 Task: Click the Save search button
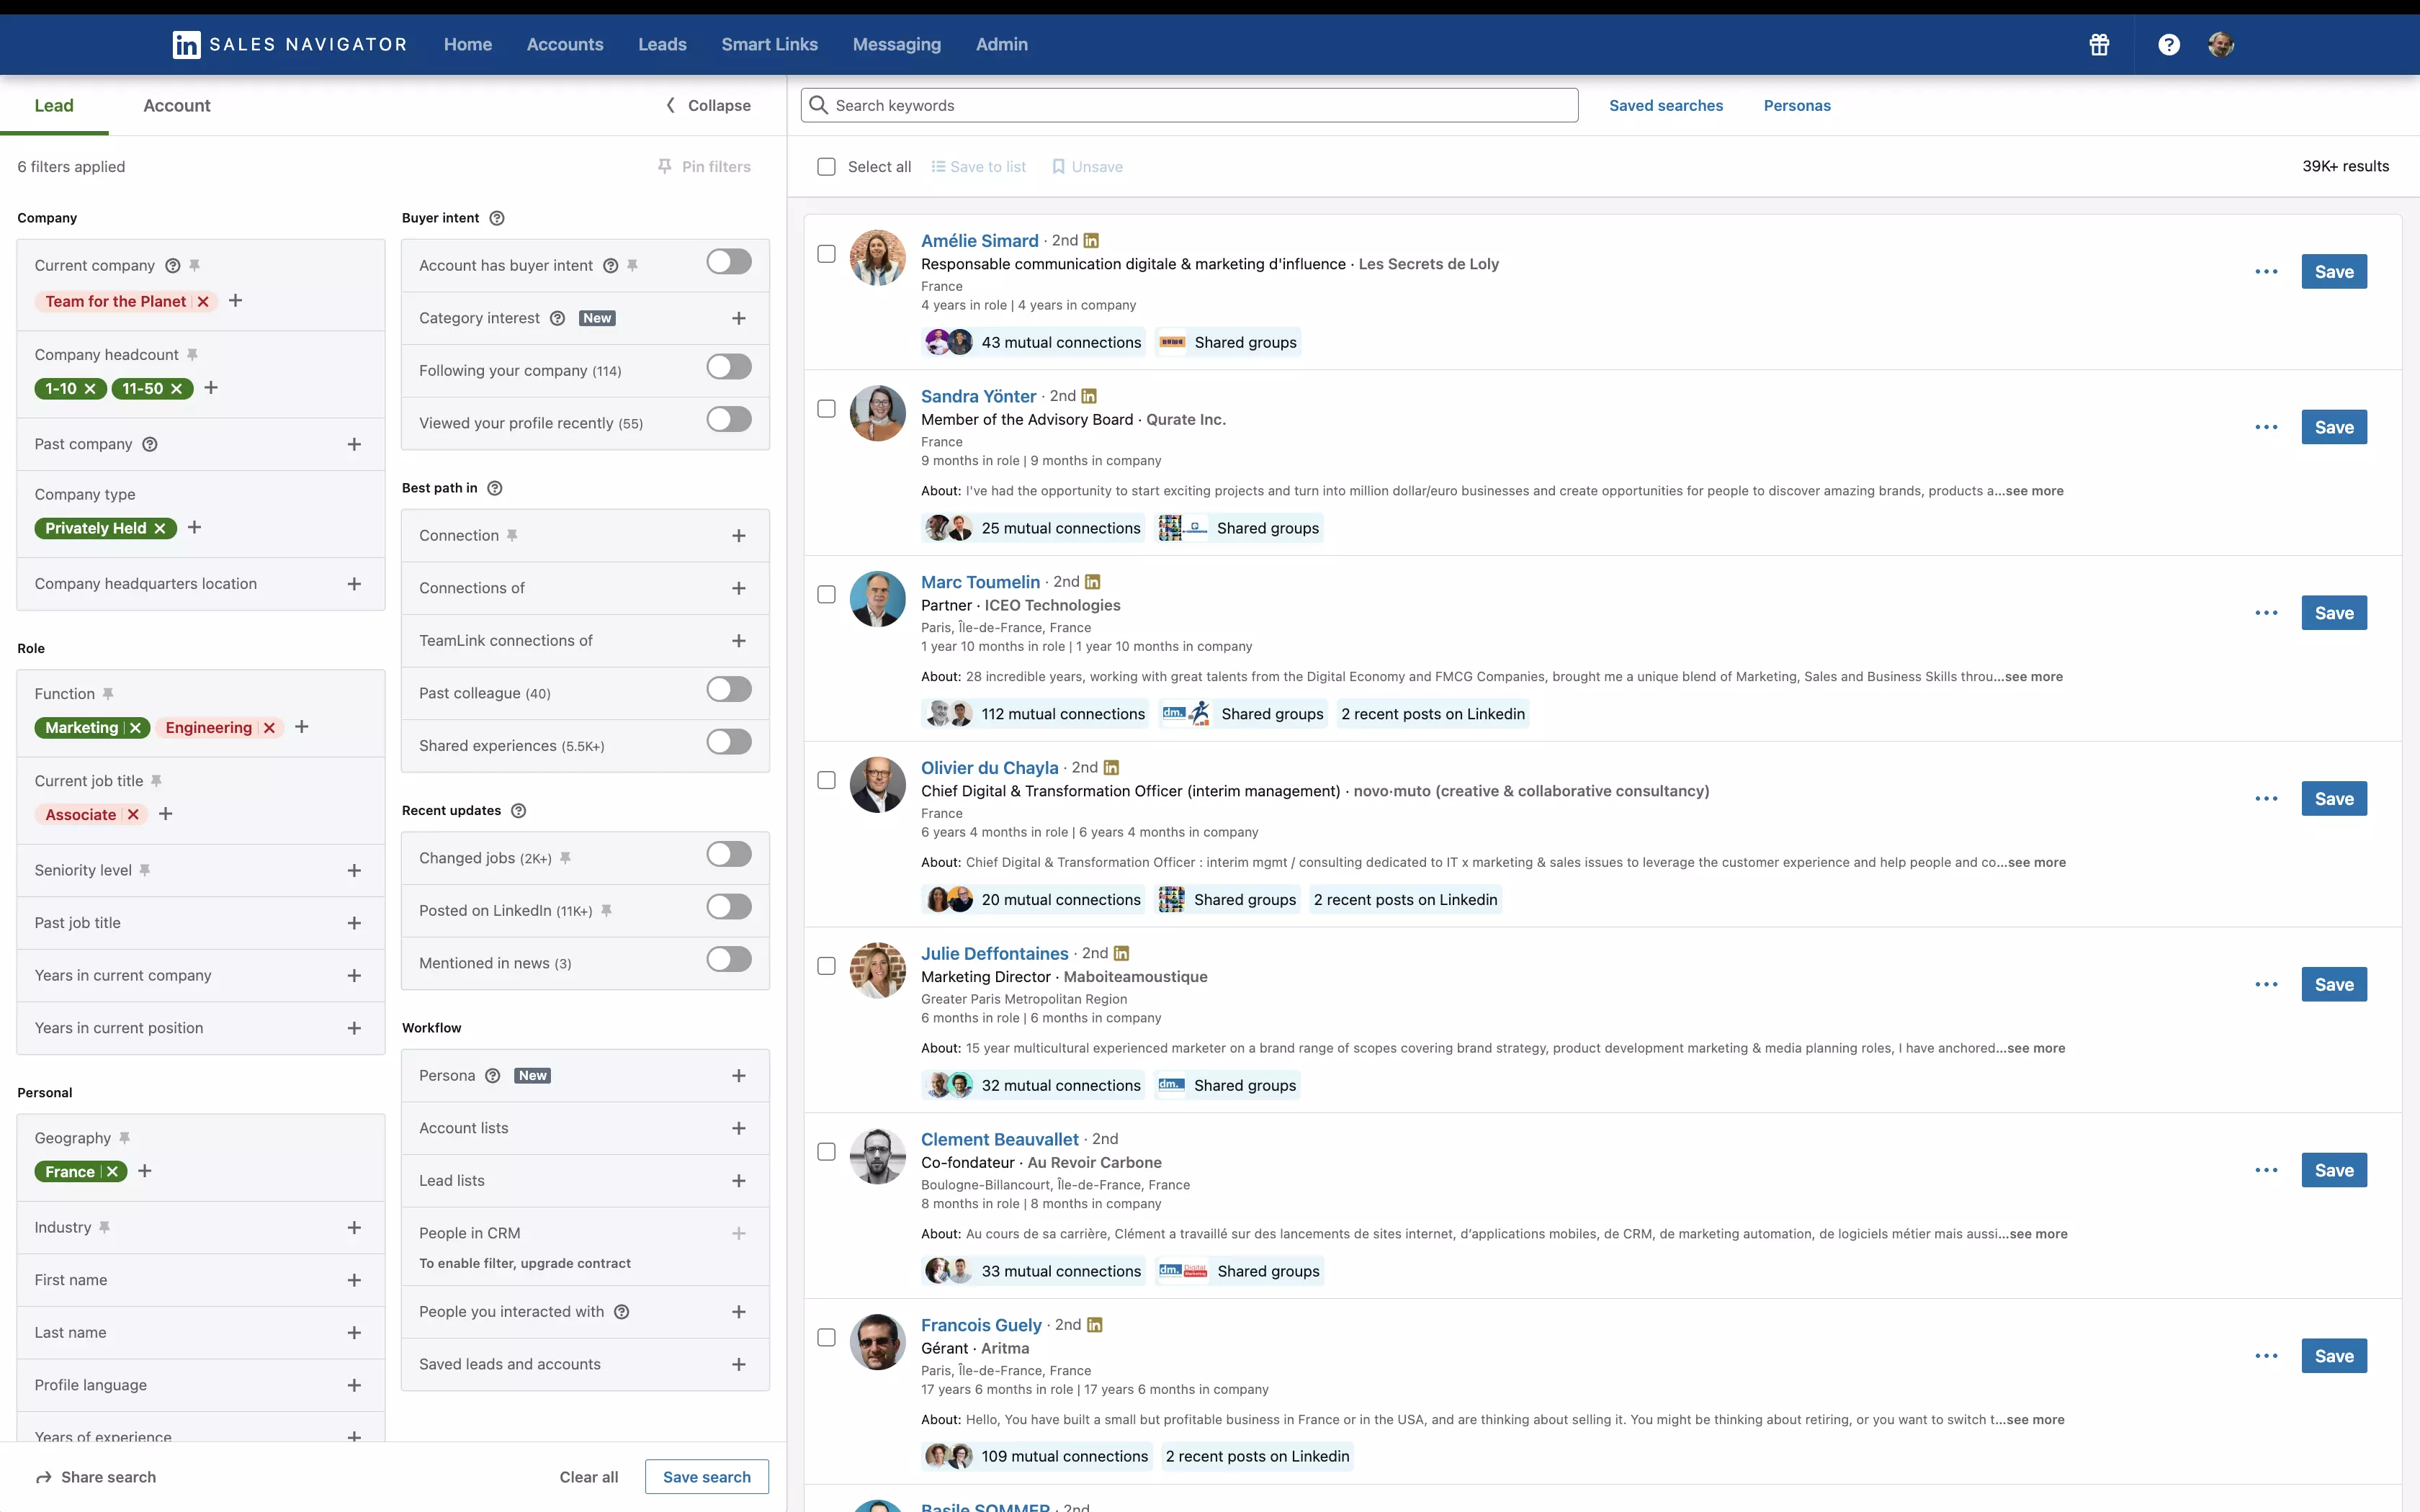pos(706,1477)
